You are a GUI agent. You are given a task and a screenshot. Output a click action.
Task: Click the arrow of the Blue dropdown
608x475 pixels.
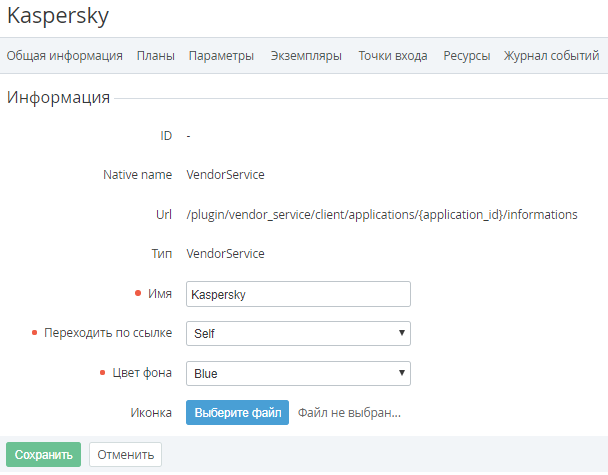pyautogui.click(x=402, y=373)
